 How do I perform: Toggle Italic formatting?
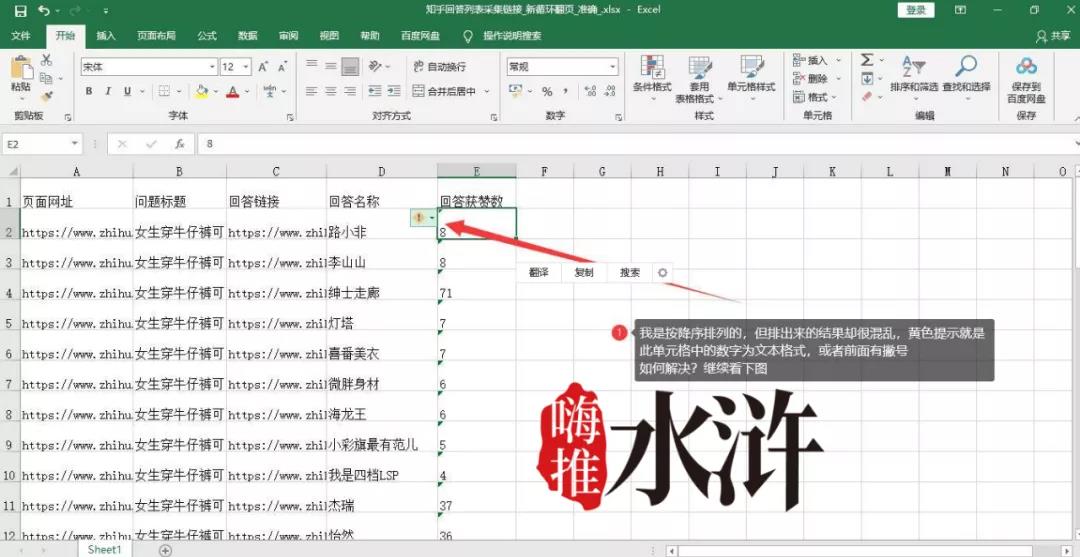point(107,91)
